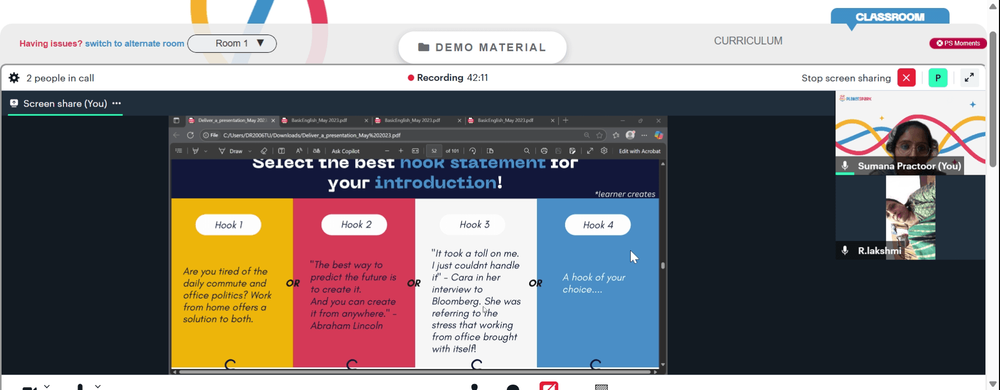
Task: Open a new browser tab with plus
Action: tap(565, 120)
